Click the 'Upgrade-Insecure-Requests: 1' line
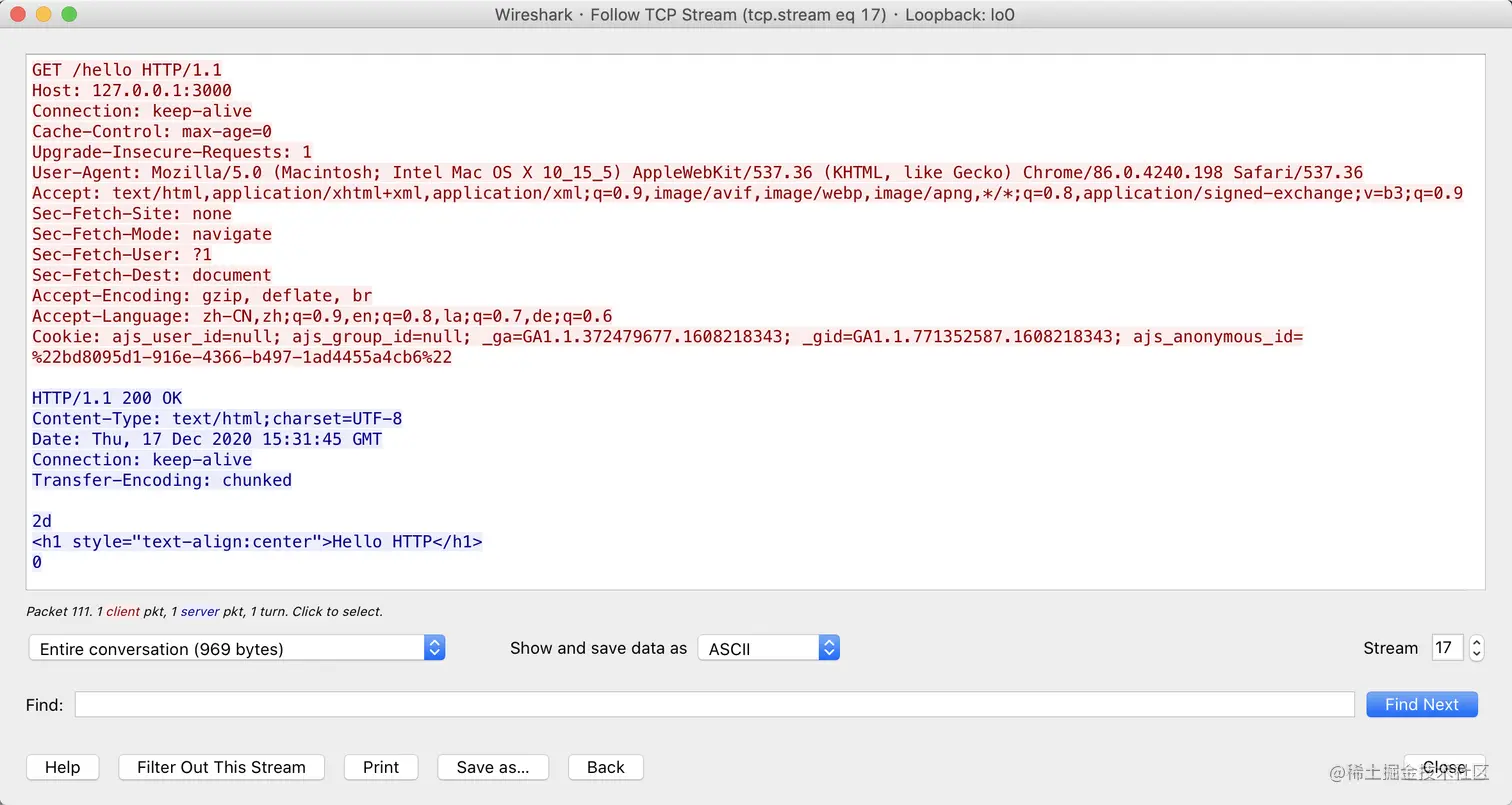 pyautogui.click(x=172, y=152)
